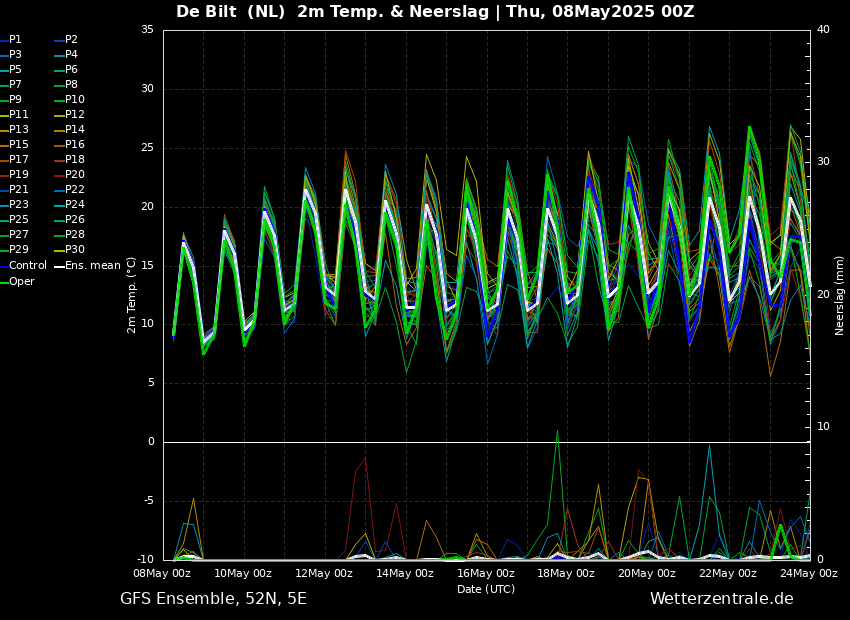
Task: Click the 18May 00z date tick
Action: coord(566,574)
